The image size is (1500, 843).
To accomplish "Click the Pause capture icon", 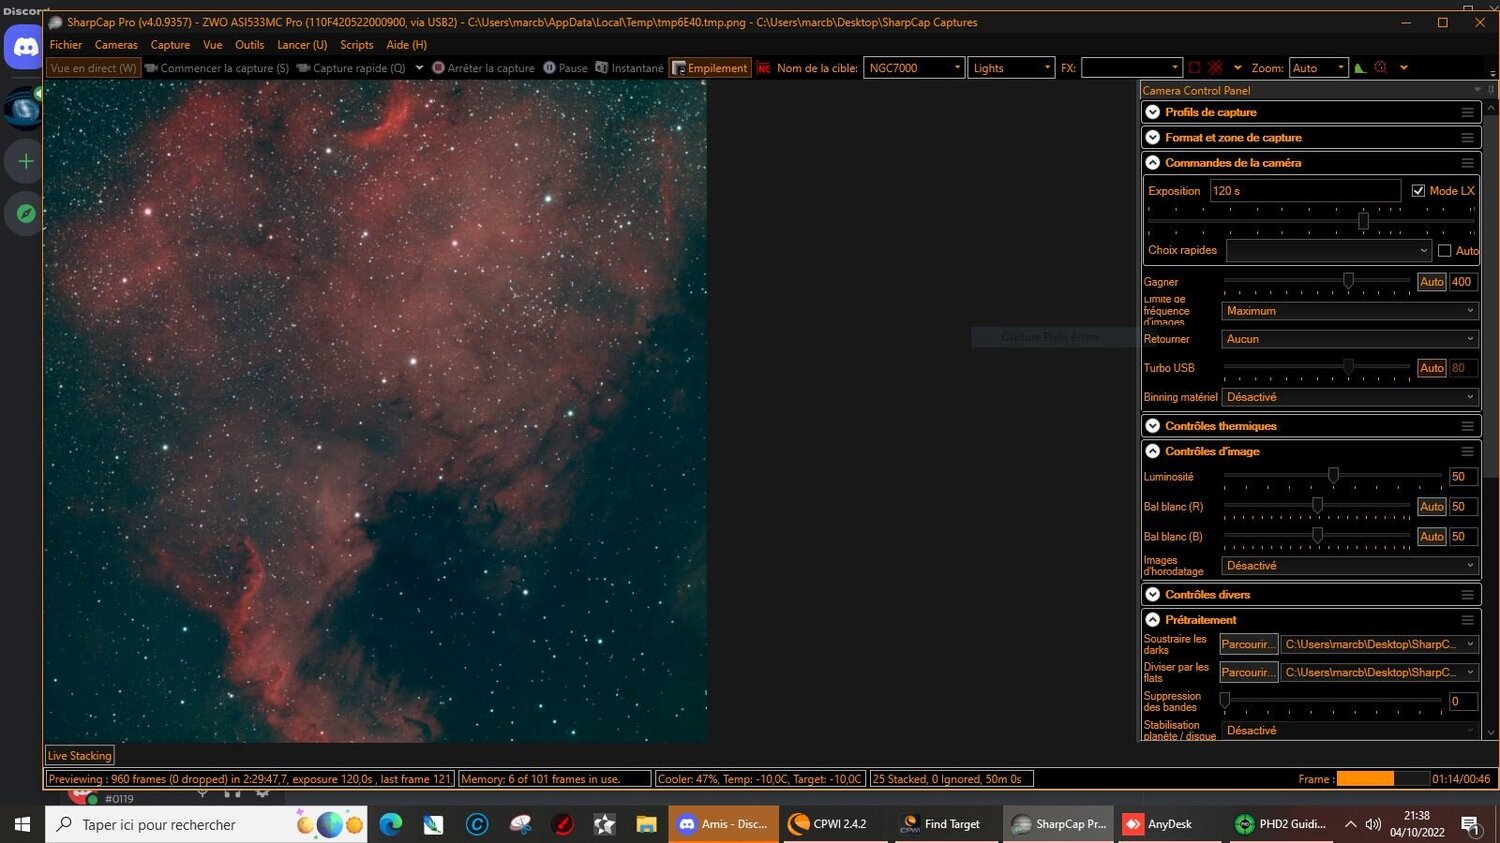I will tap(548, 67).
